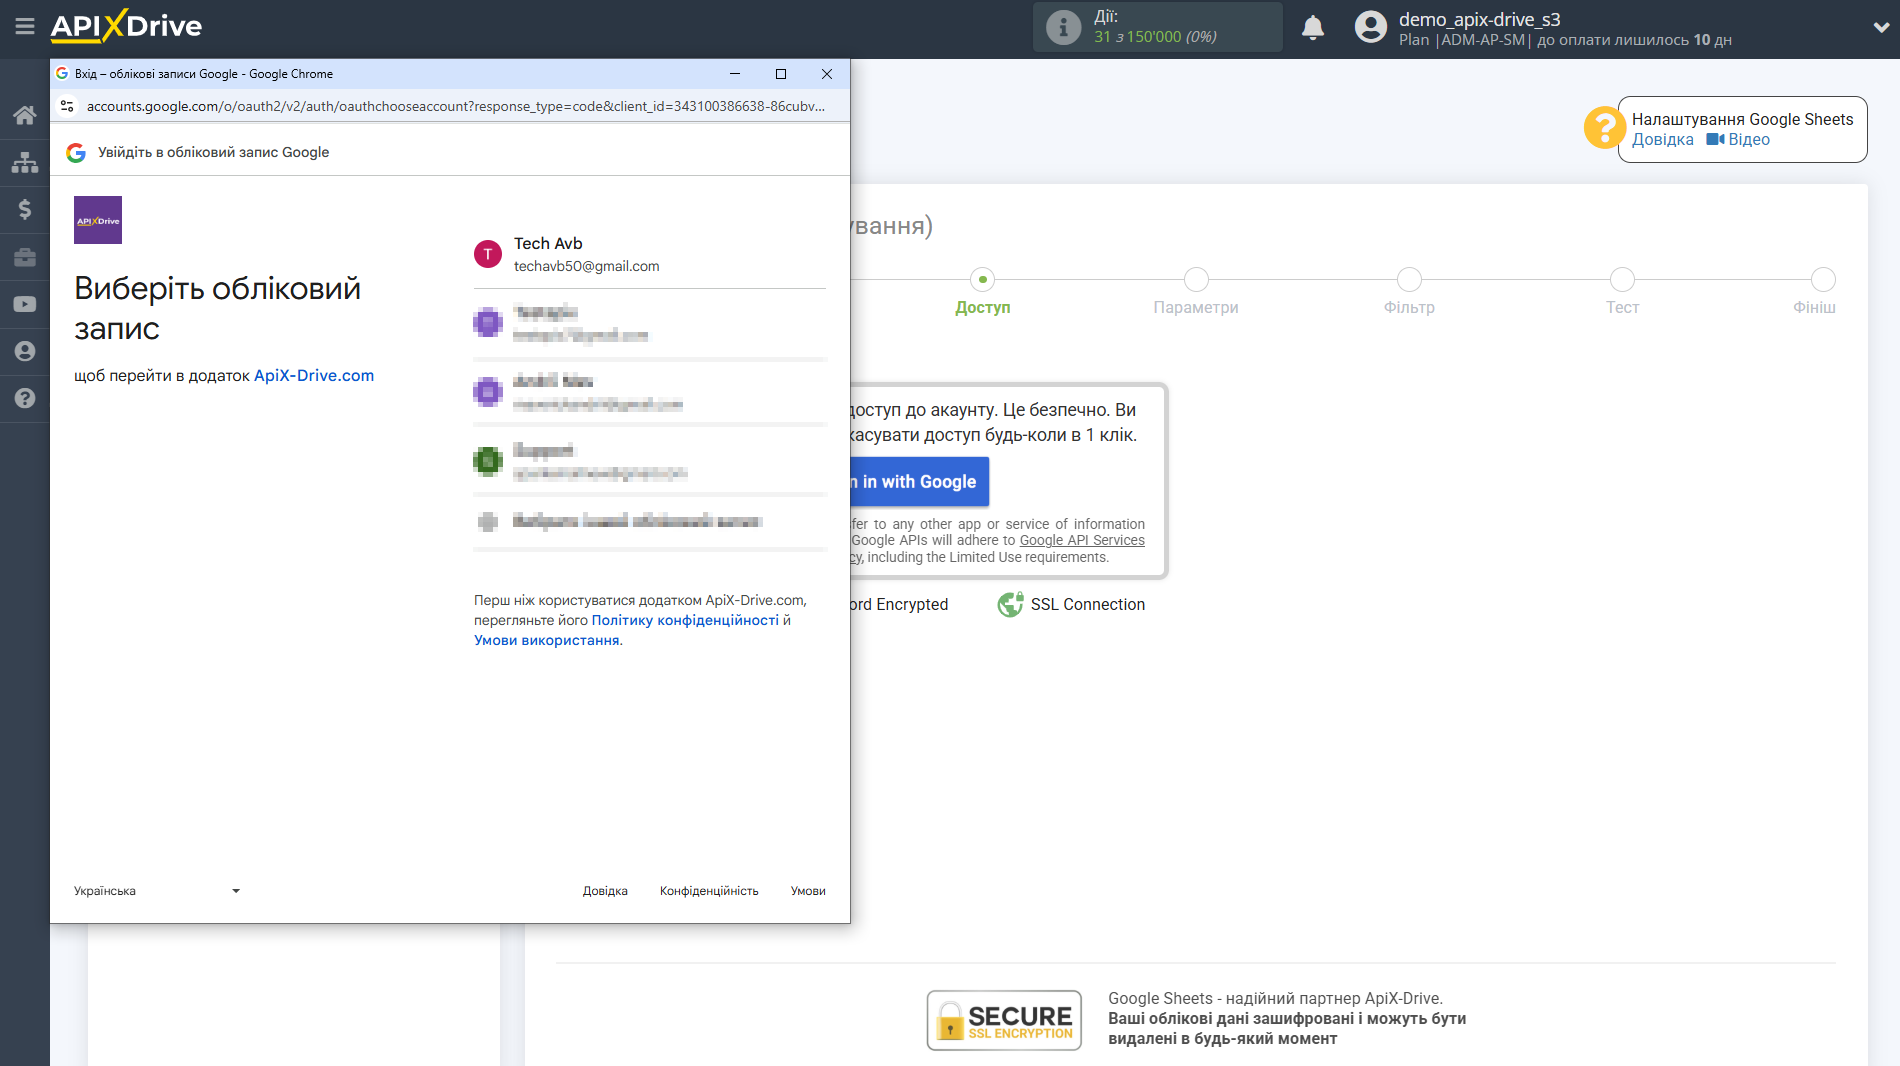
Task: Select the Доступ step marker
Action: tap(983, 280)
